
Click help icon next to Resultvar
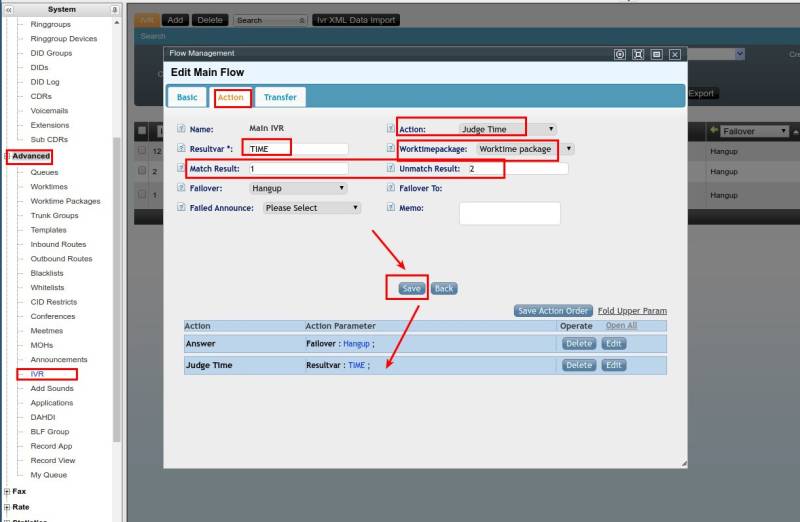[181, 148]
